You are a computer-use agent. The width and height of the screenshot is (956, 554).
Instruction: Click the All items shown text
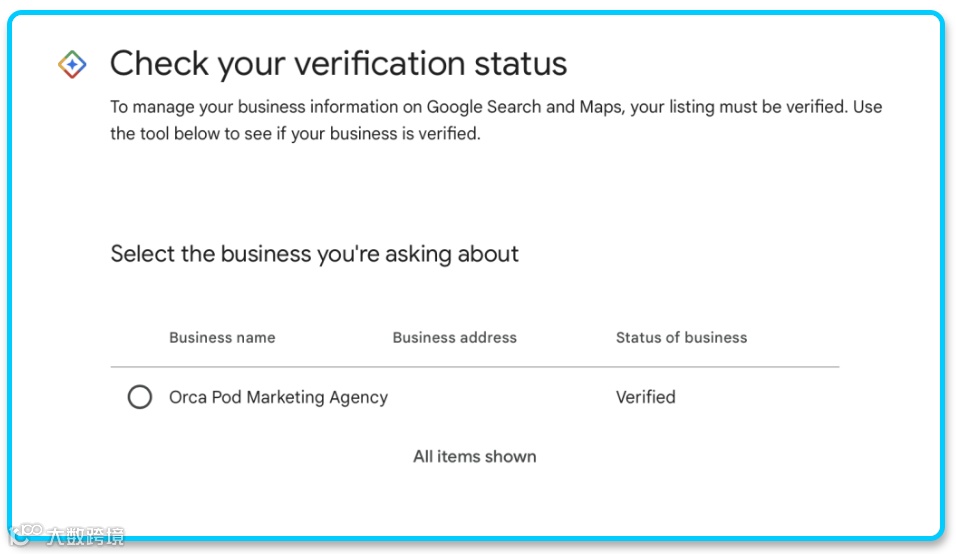pyautogui.click(x=474, y=456)
